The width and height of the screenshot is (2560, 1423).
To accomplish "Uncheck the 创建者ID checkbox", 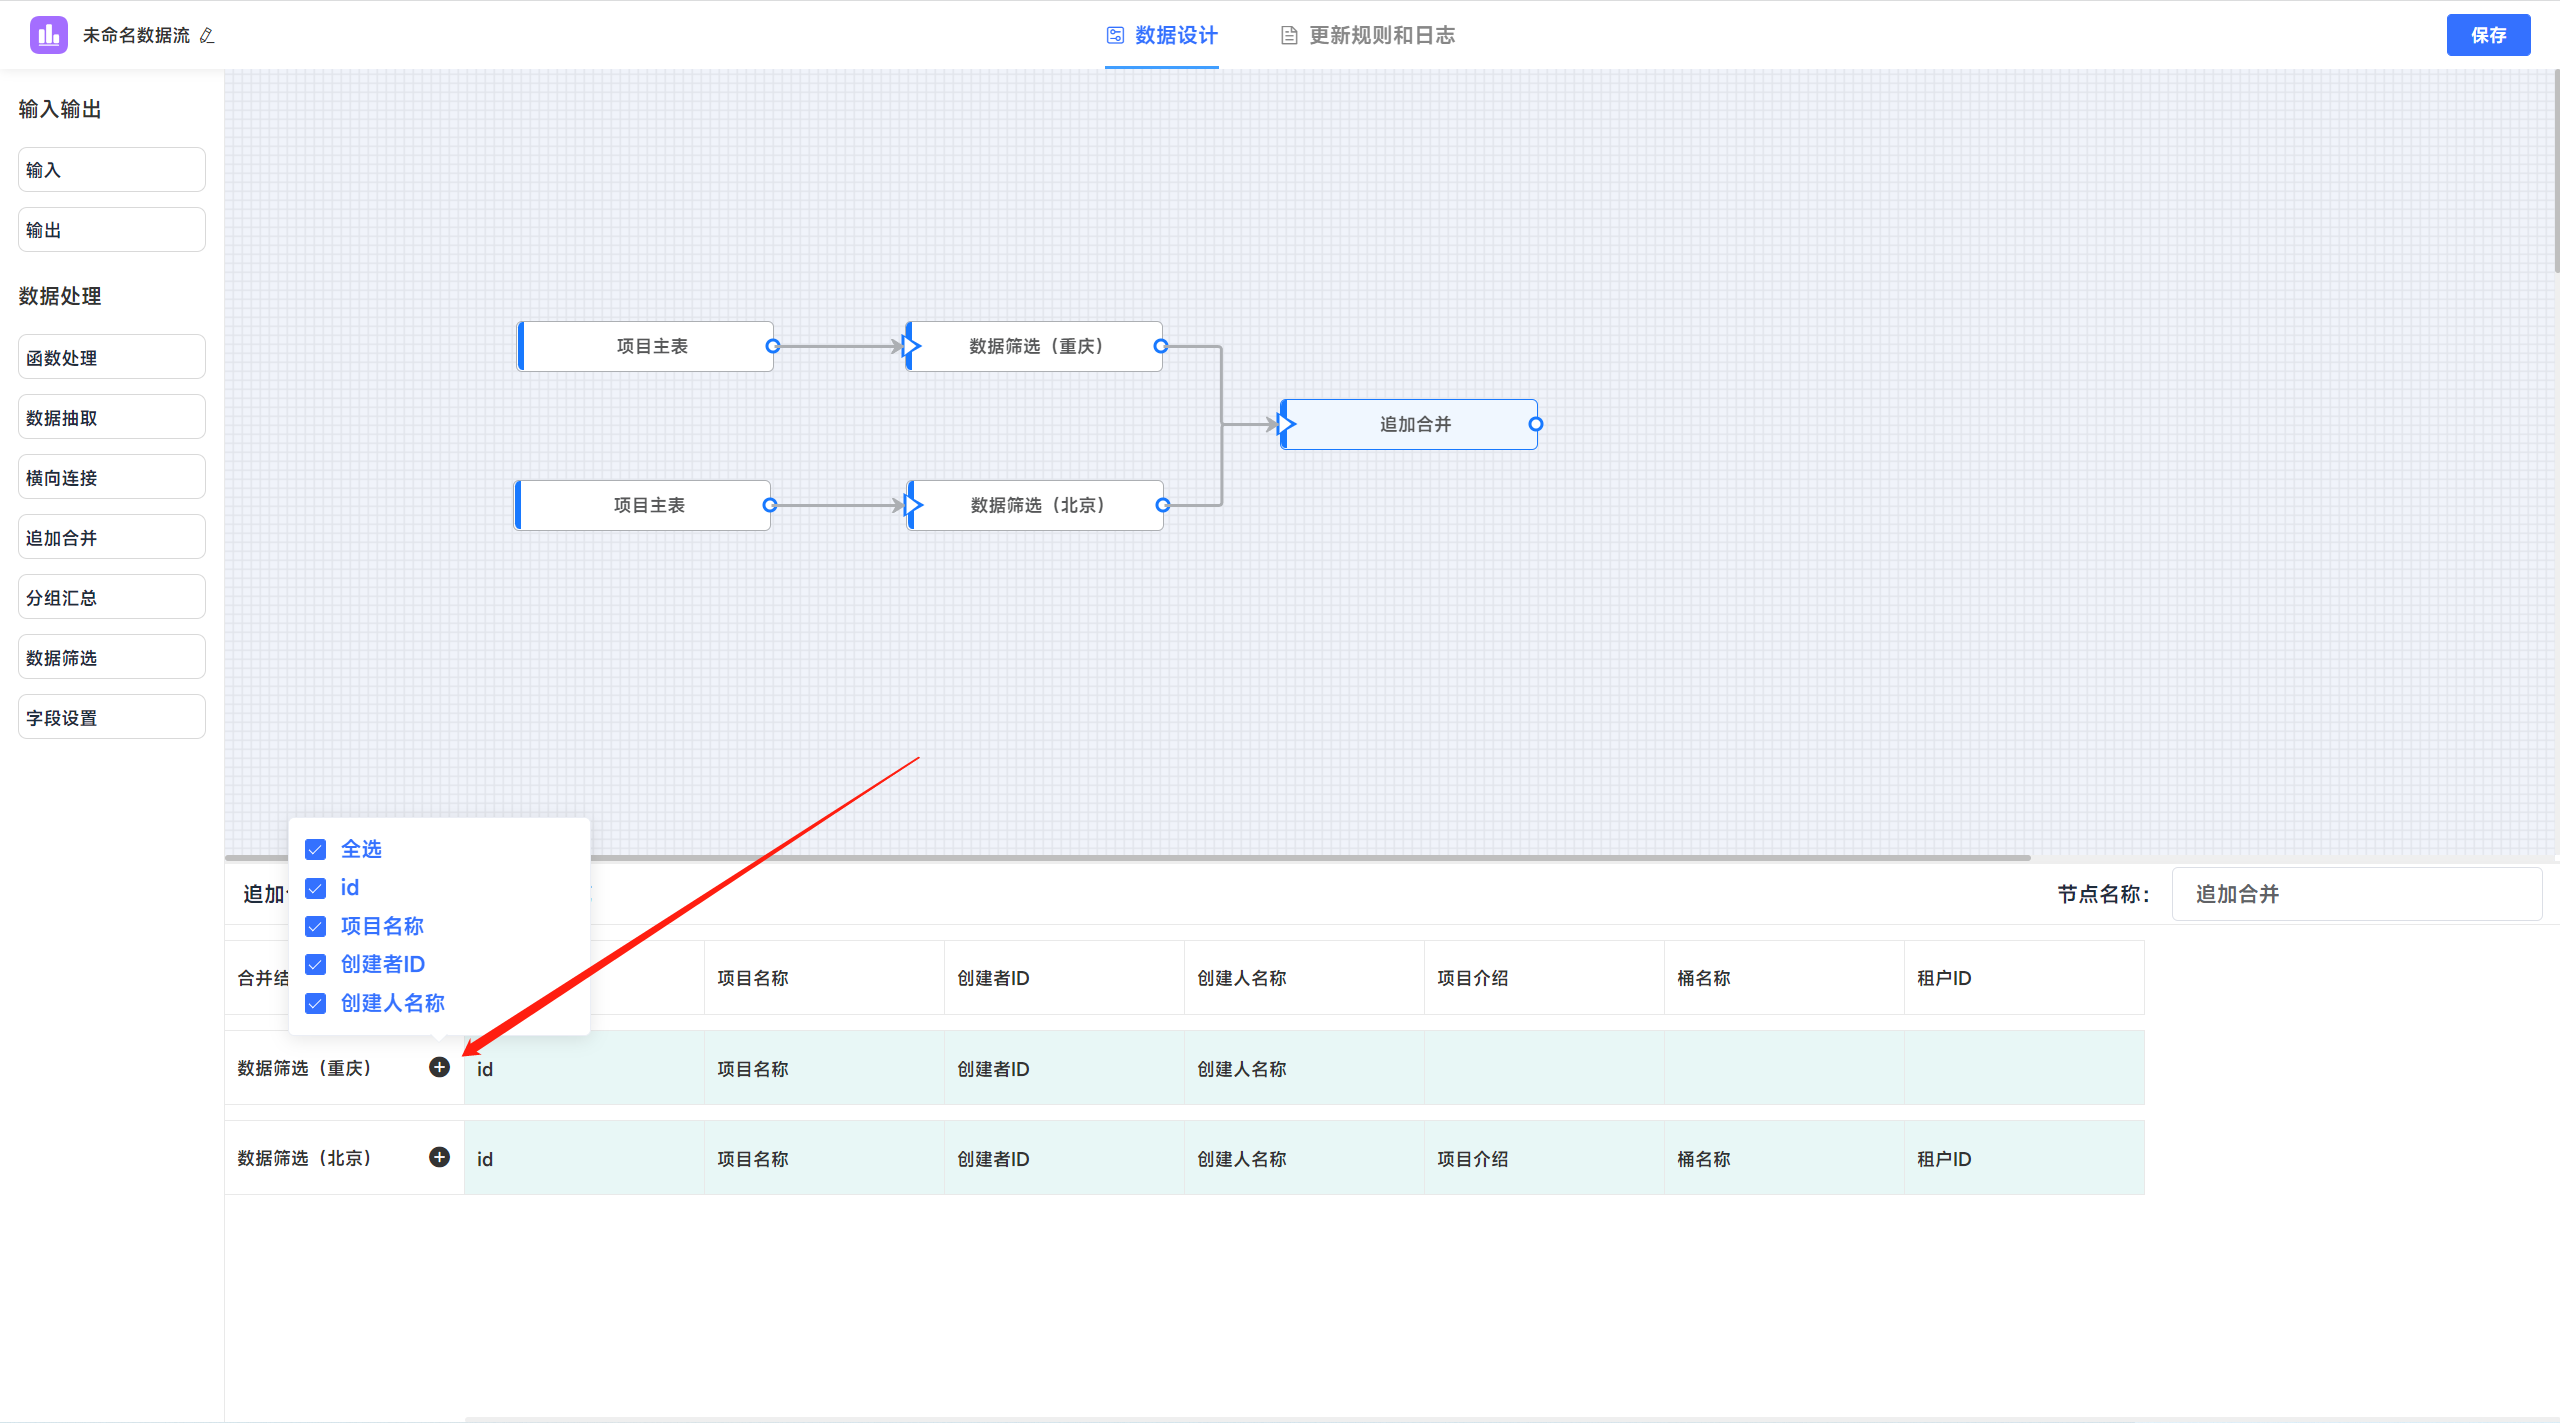I will point(315,964).
